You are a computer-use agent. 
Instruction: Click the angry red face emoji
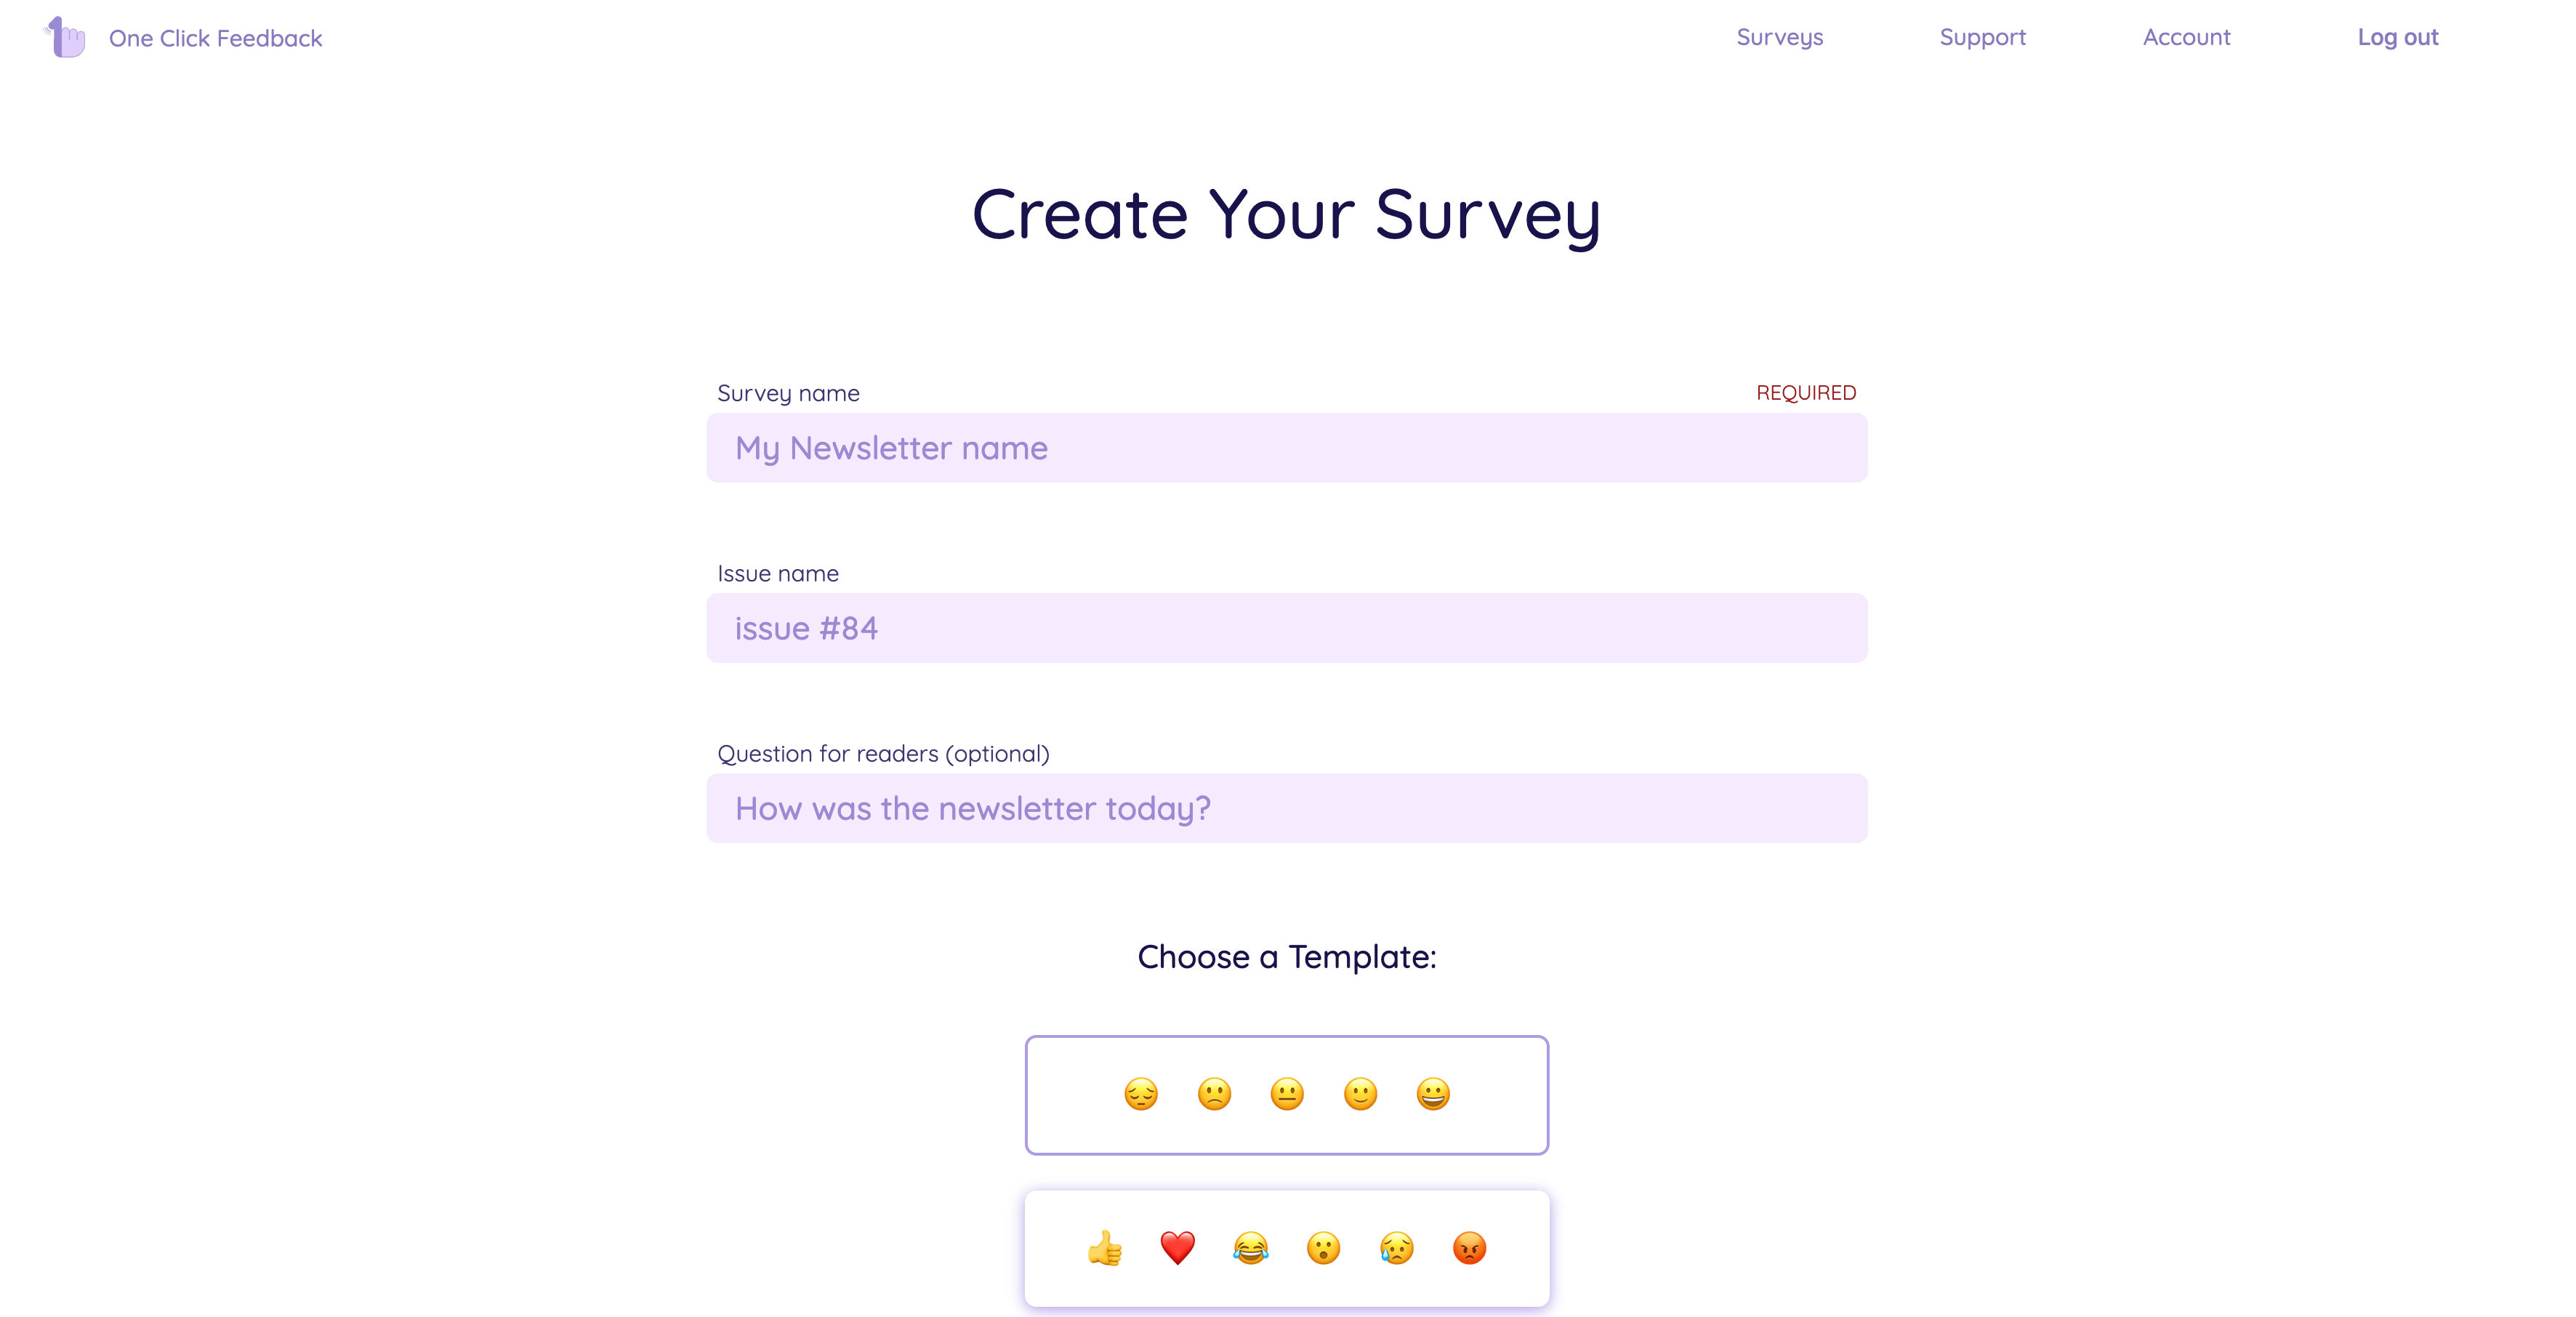coord(1469,1248)
